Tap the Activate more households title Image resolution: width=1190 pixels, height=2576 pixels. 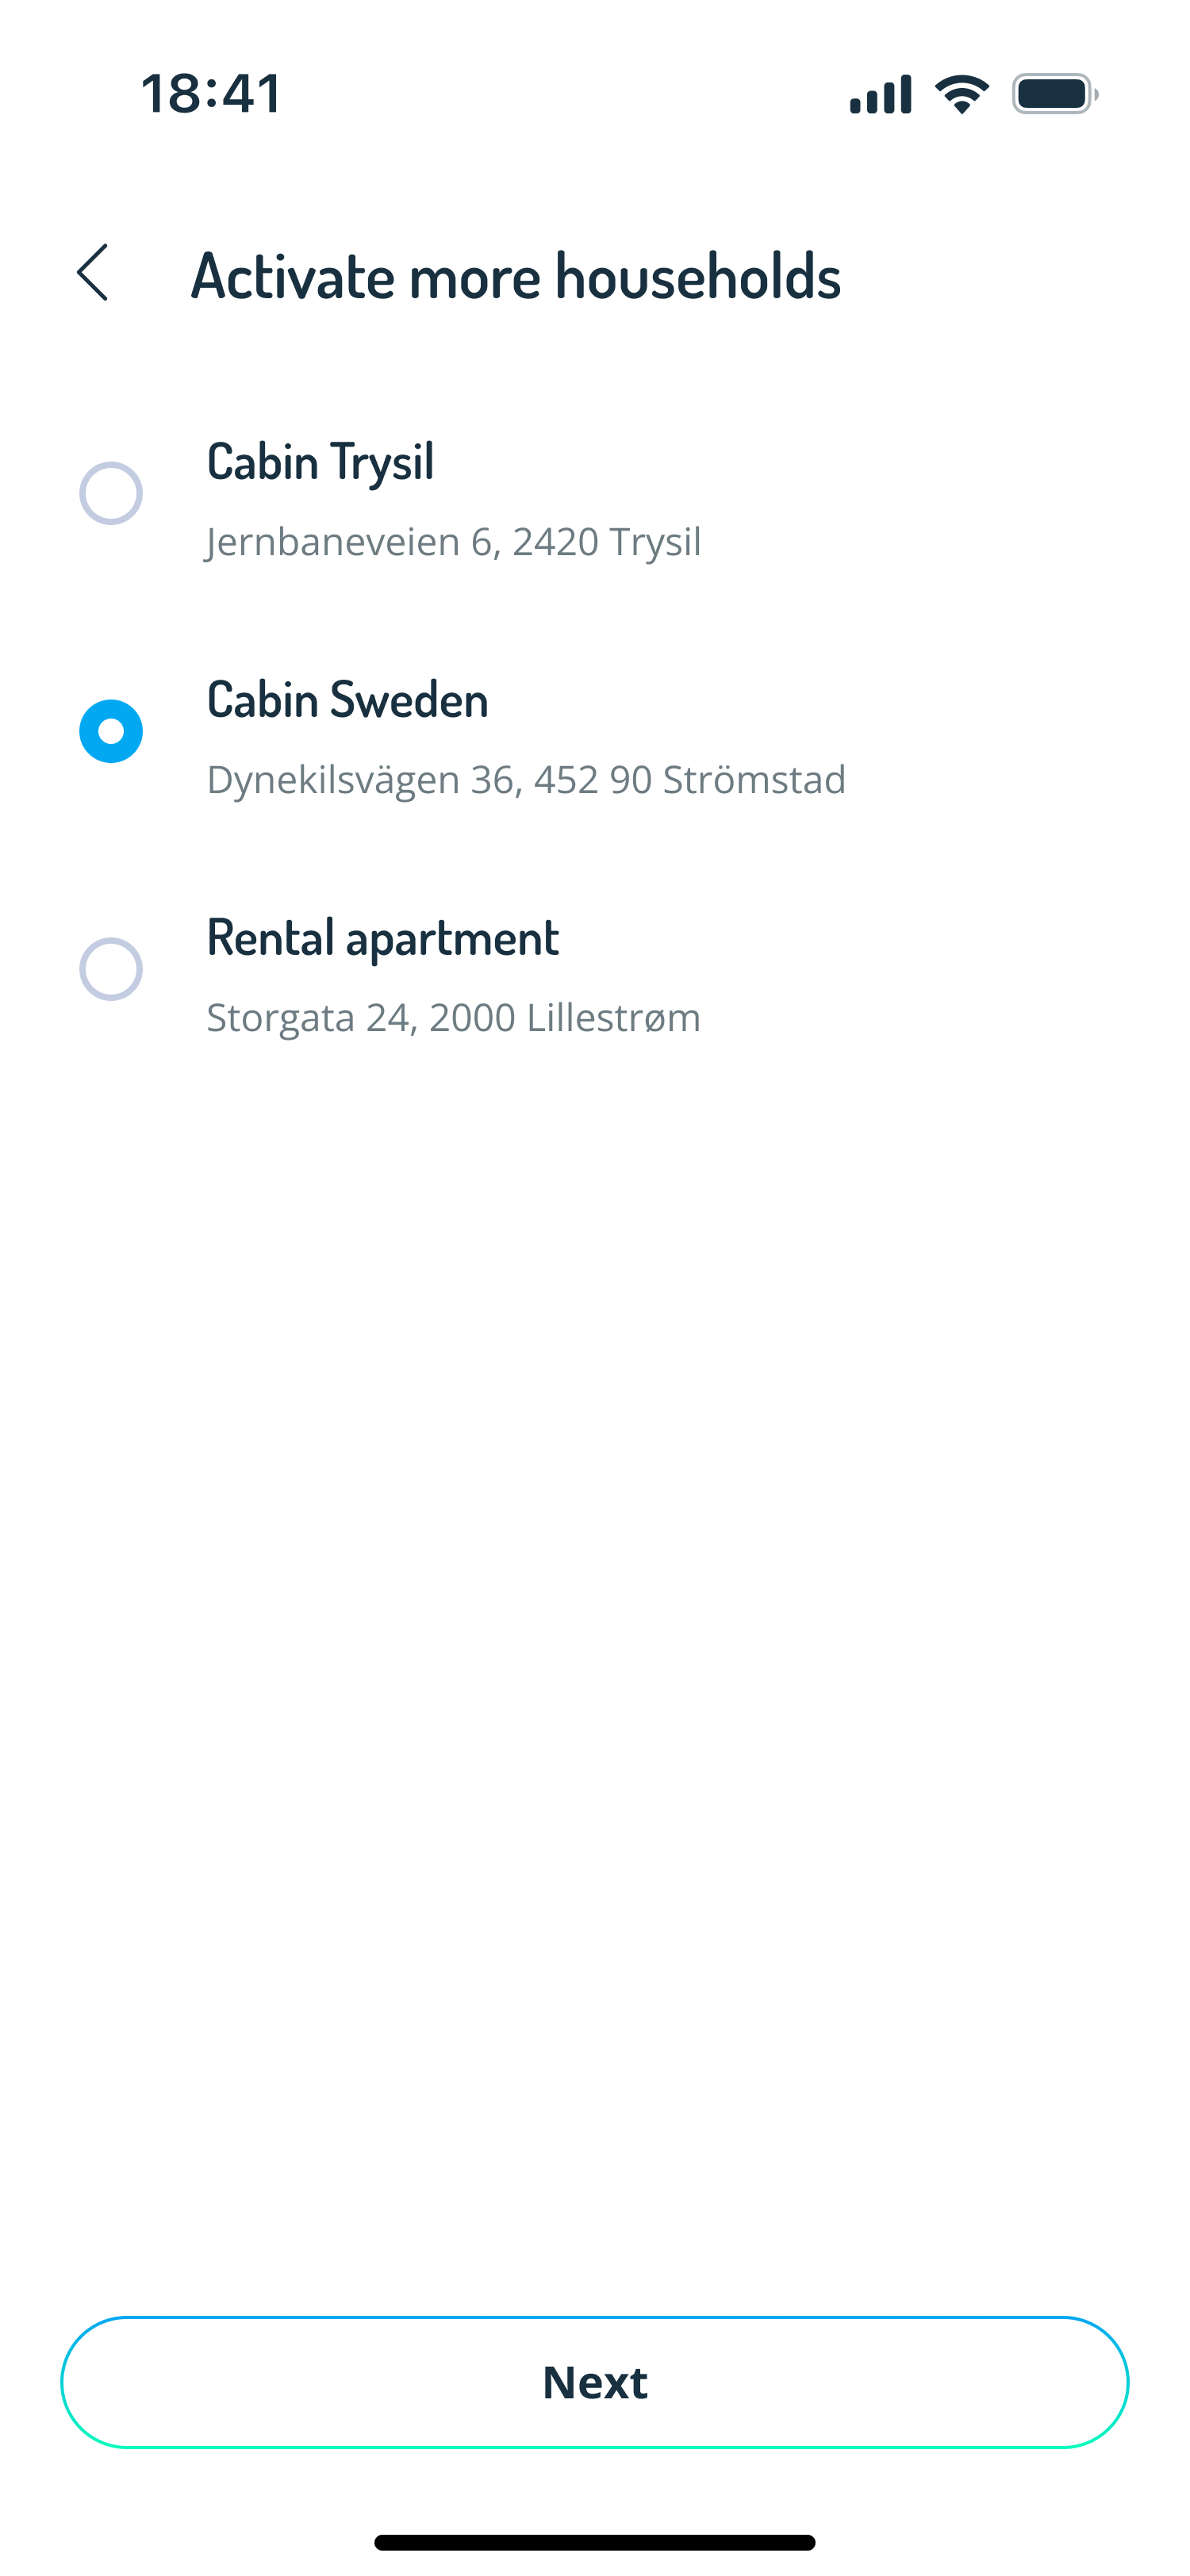pos(516,276)
